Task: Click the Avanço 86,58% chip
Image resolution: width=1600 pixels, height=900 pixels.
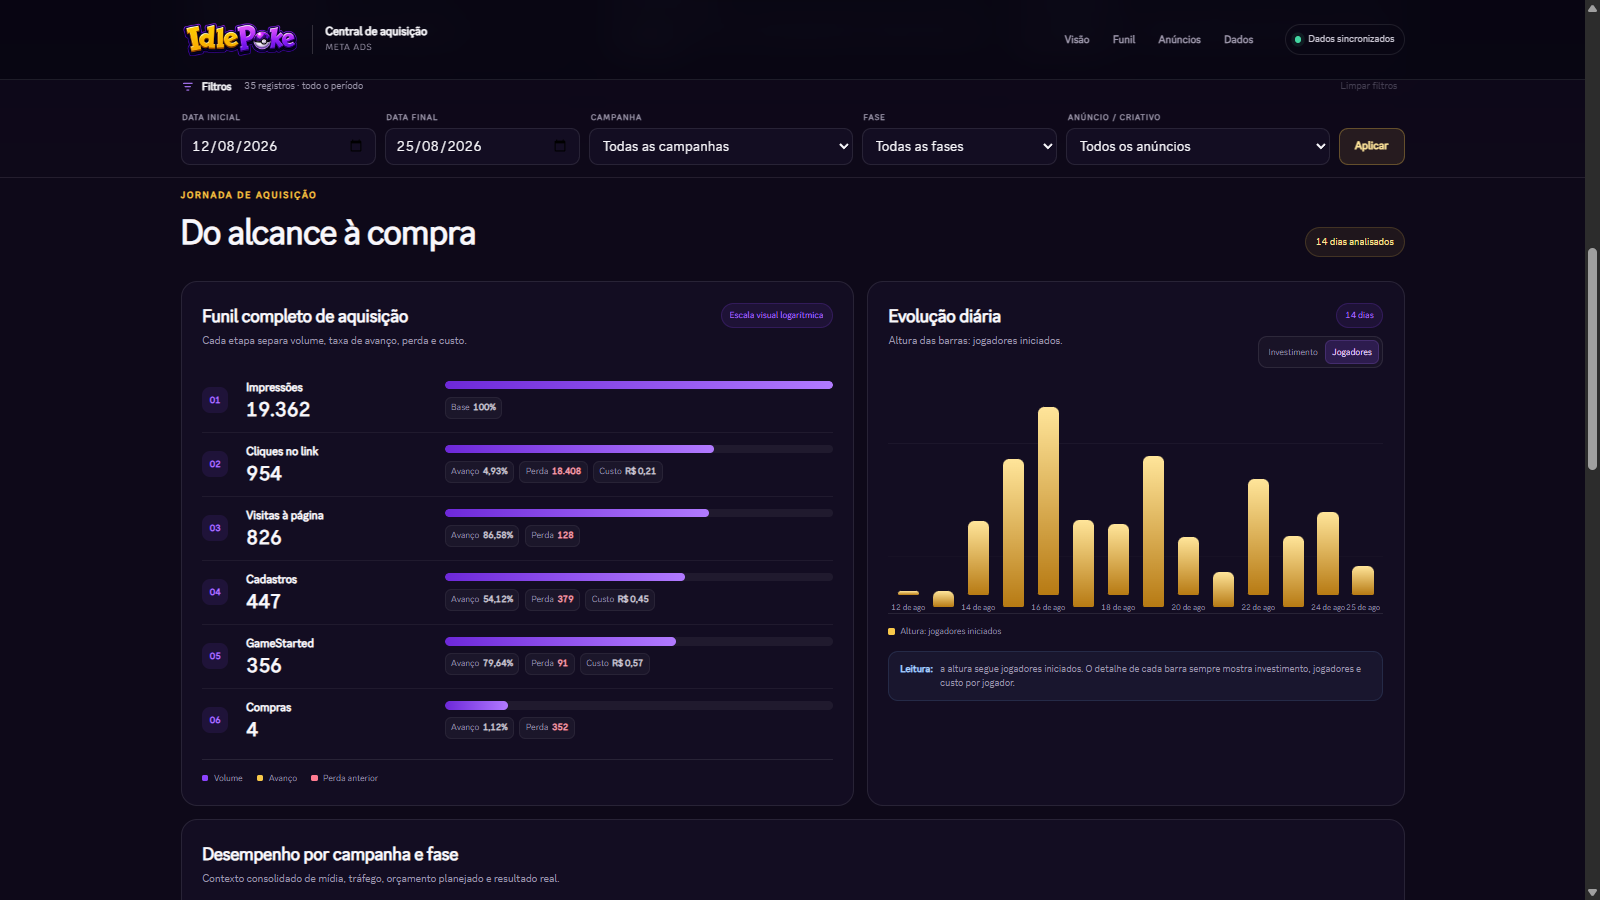Action: 482,535
